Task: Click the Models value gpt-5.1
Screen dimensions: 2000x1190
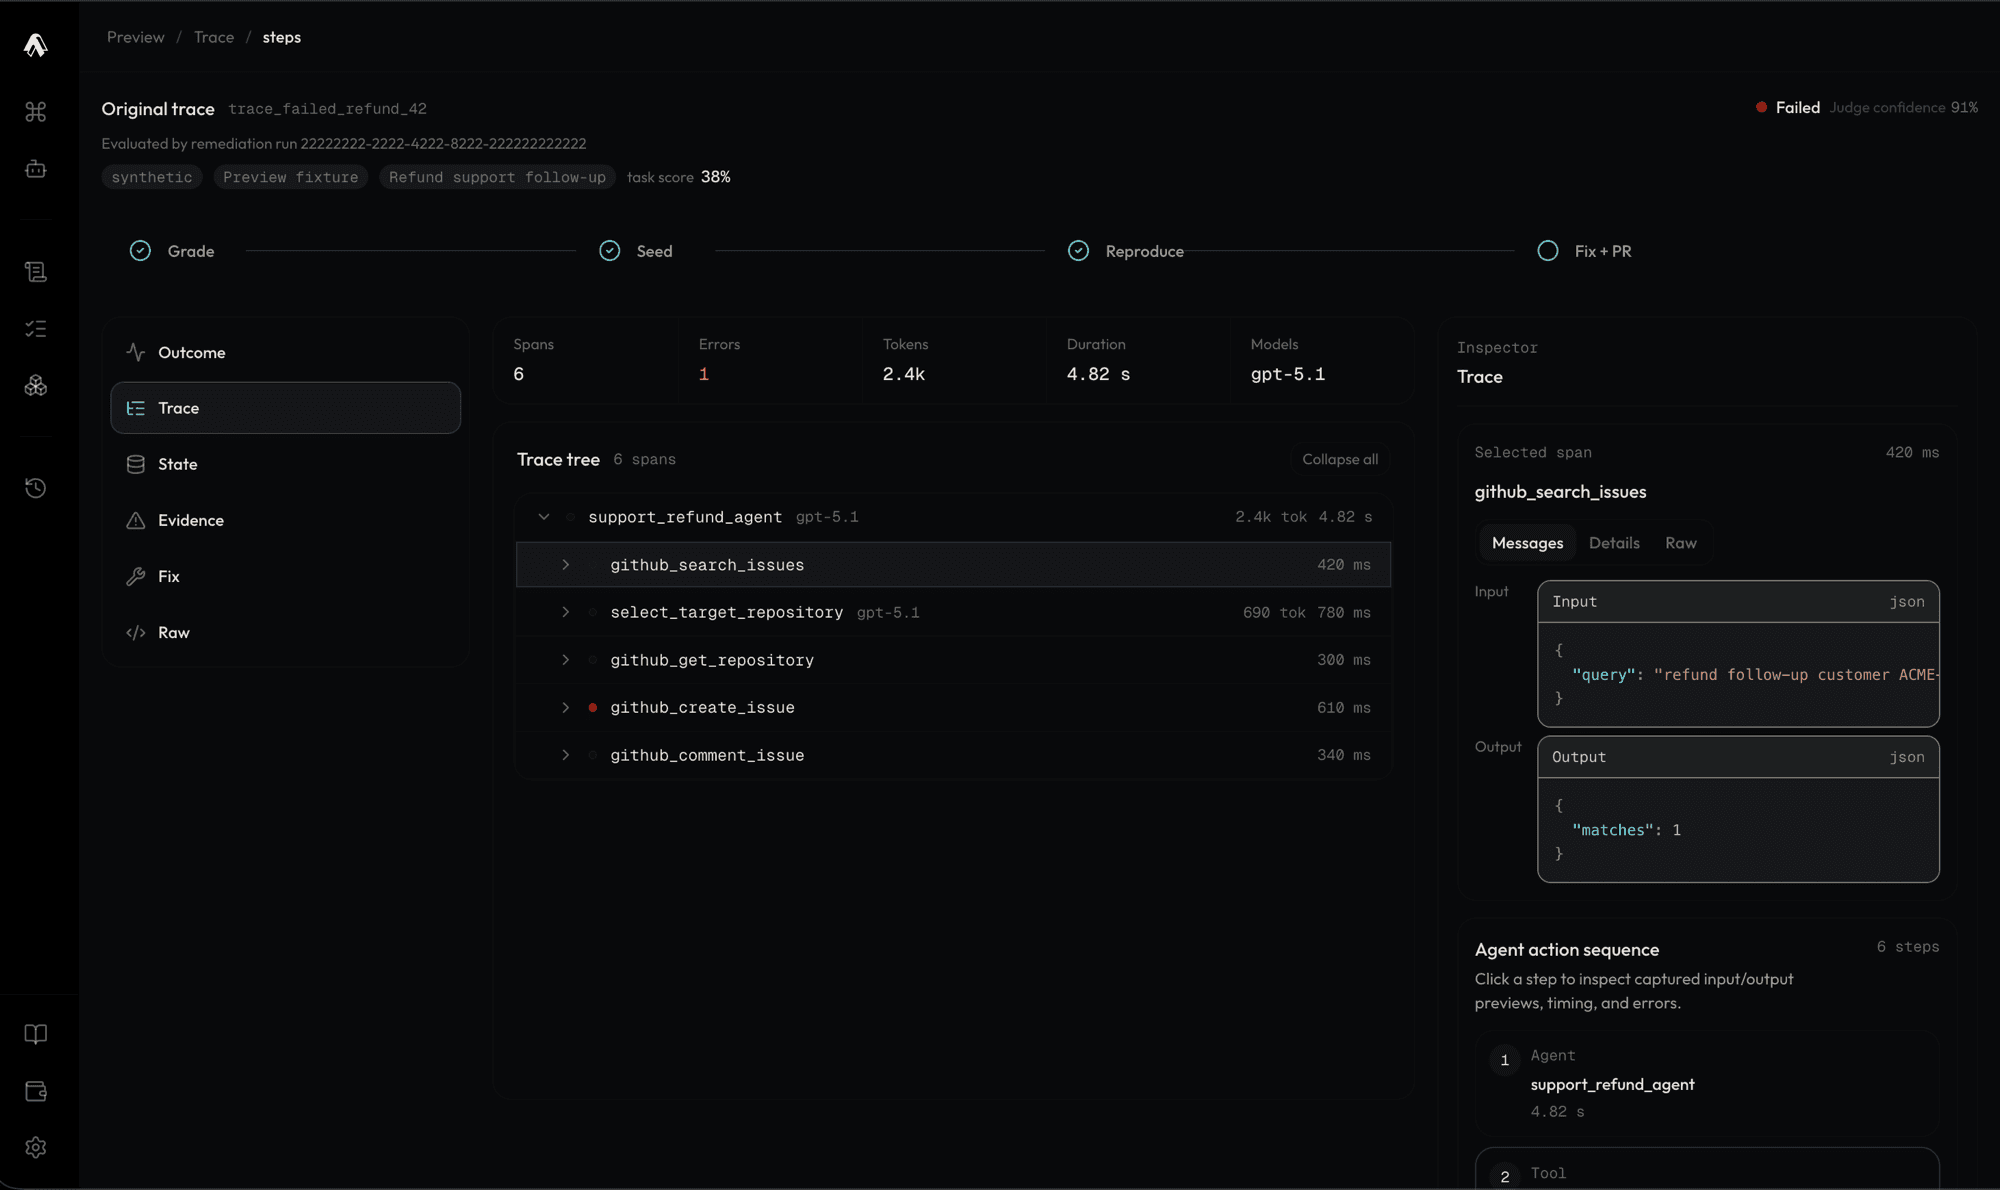Action: tap(1288, 374)
